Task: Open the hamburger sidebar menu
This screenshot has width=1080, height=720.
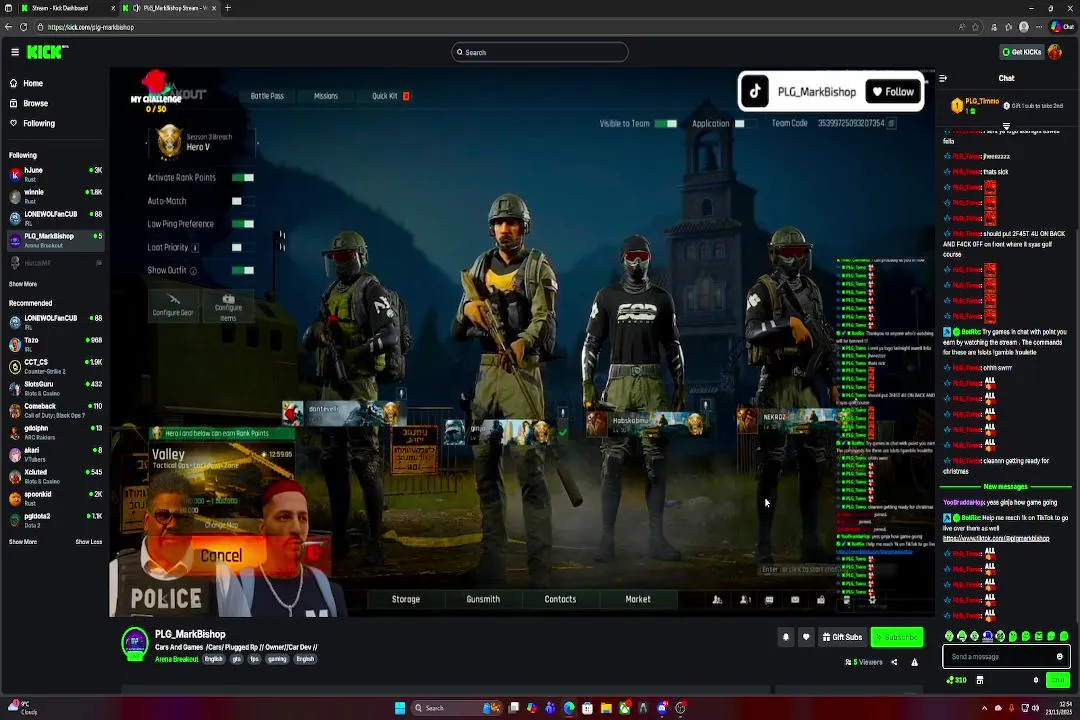Action: [x=15, y=52]
